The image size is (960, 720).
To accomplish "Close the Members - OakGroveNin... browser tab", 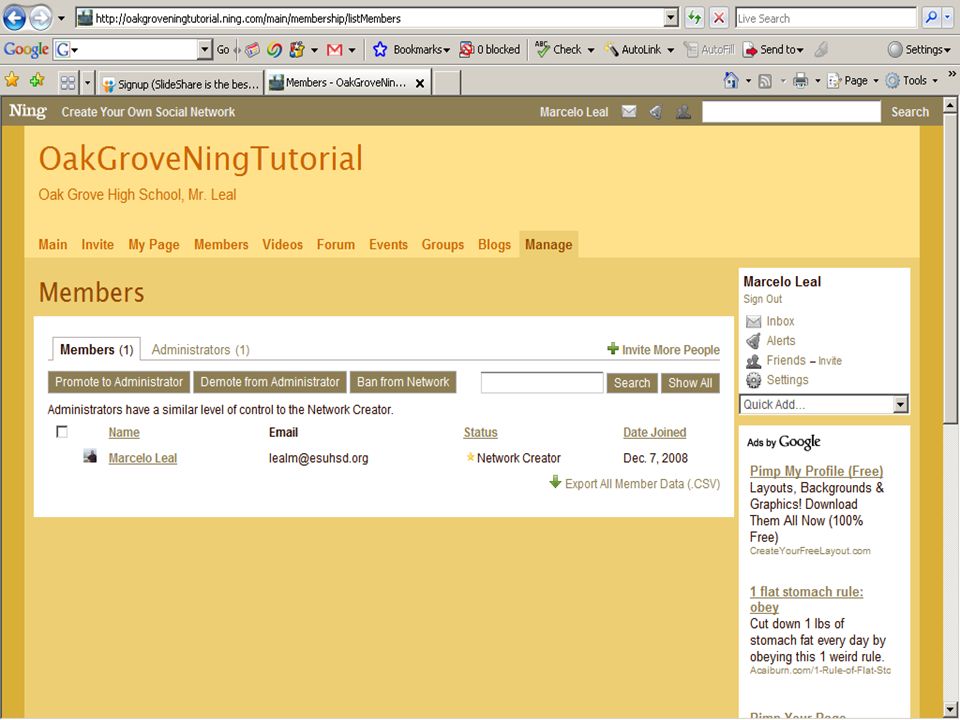I will (x=420, y=83).
